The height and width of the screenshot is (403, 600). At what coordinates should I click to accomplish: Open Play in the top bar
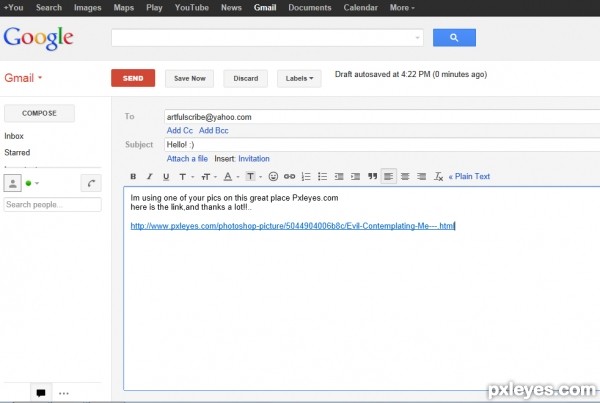point(154,8)
